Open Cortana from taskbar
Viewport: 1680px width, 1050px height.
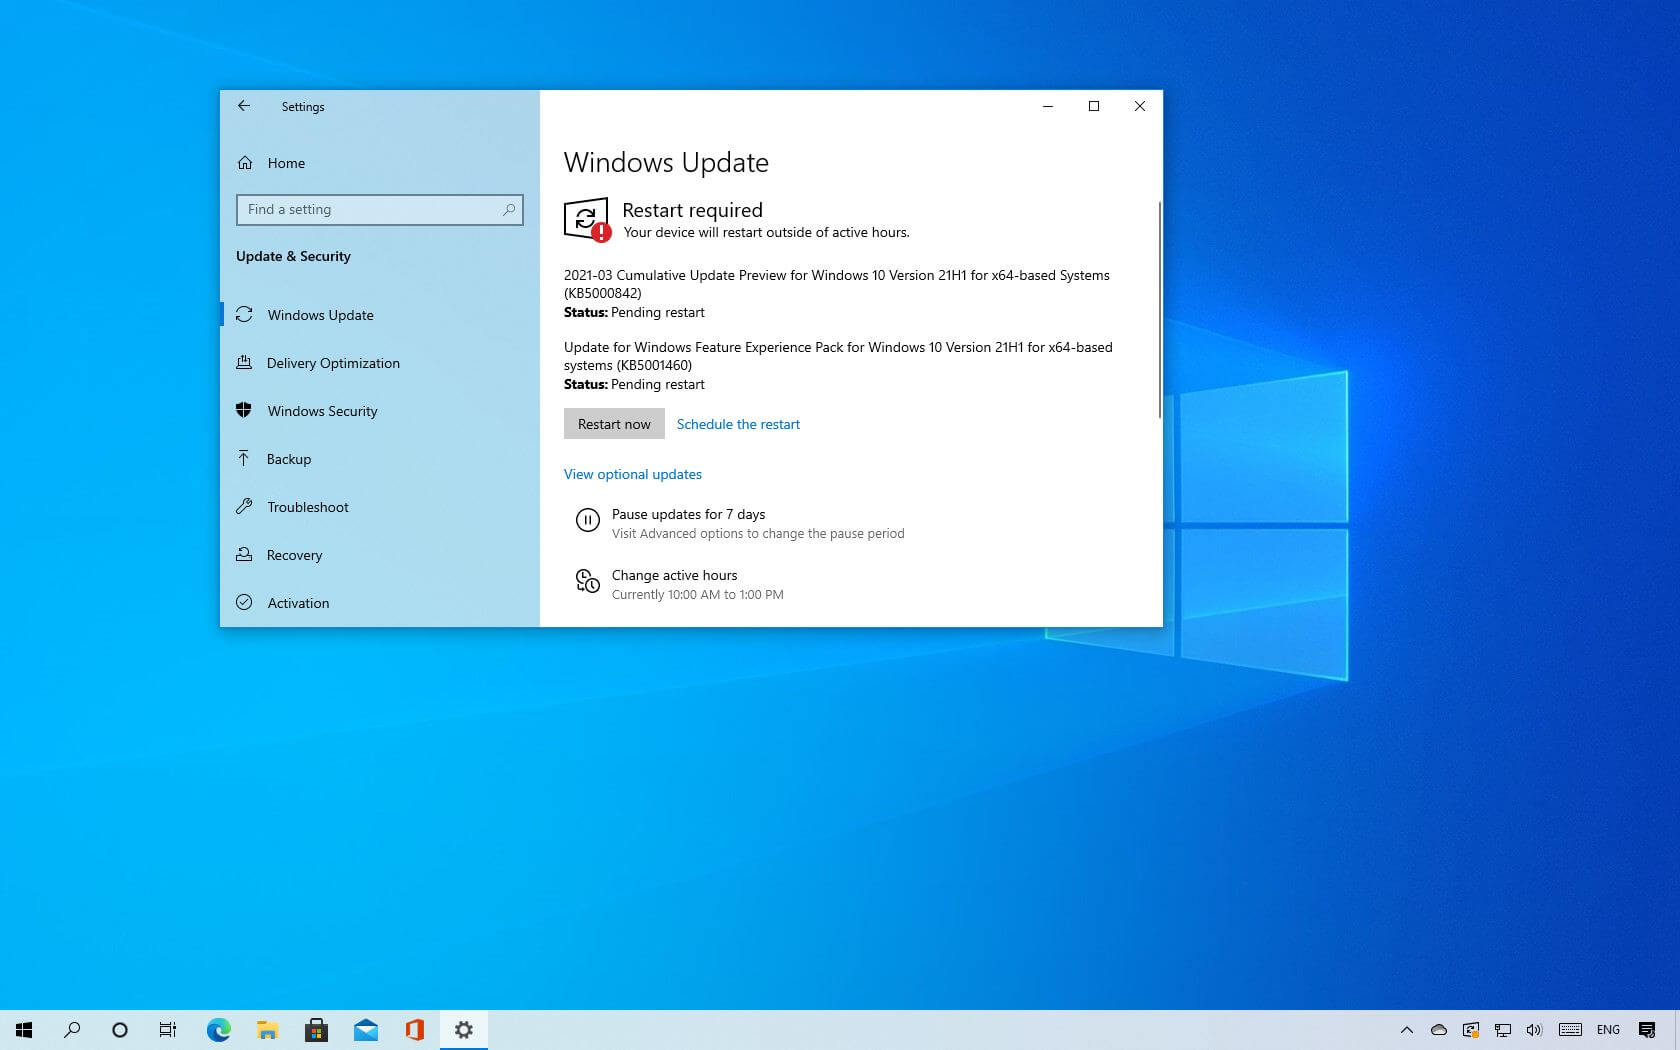point(120,1030)
